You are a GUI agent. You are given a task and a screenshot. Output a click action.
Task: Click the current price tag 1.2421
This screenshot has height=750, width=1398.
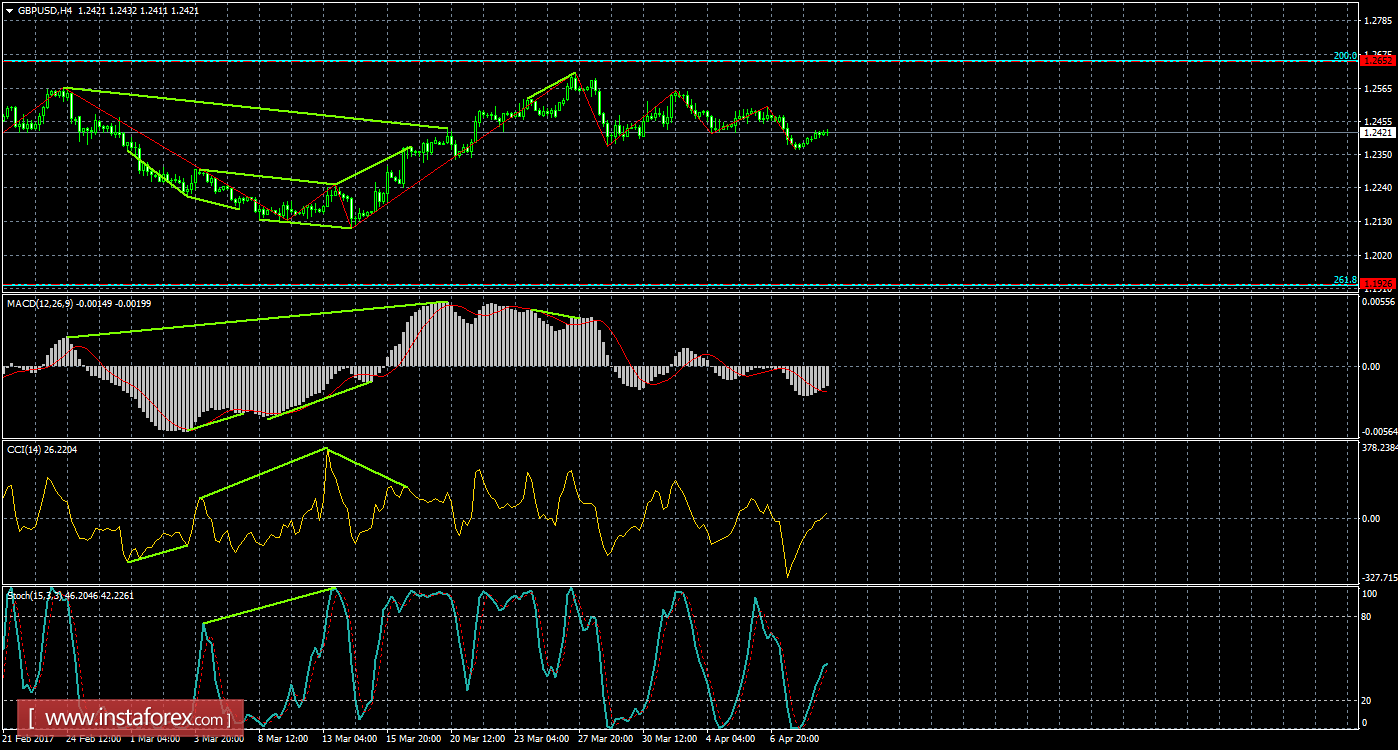click(x=1377, y=131)
